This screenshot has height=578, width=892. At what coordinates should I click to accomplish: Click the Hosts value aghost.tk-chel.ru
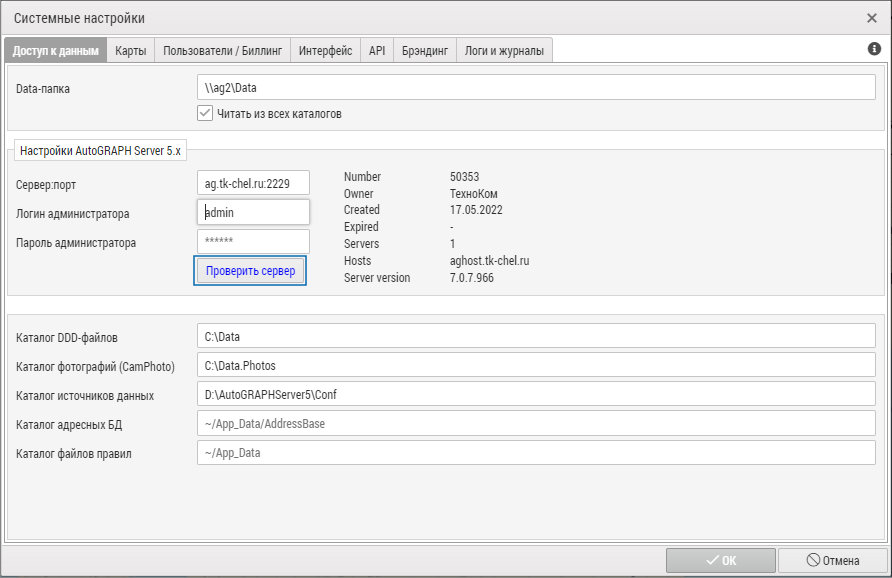(489, 261)
